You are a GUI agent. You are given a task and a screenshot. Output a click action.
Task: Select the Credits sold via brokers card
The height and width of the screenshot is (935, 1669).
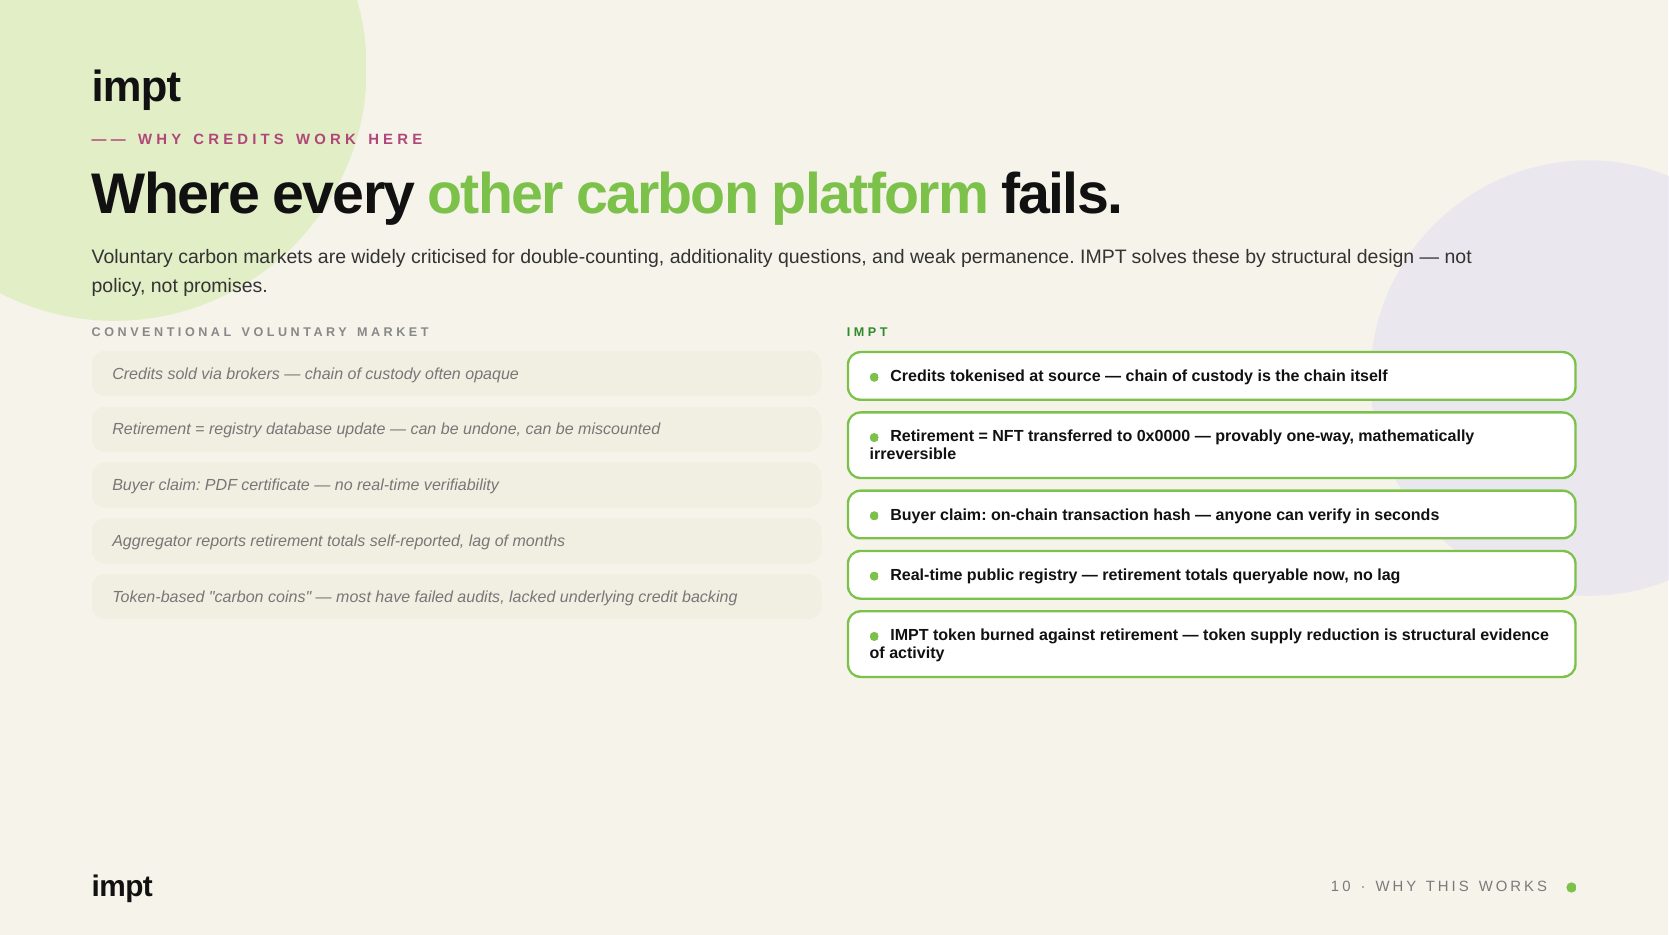(456, 373)
